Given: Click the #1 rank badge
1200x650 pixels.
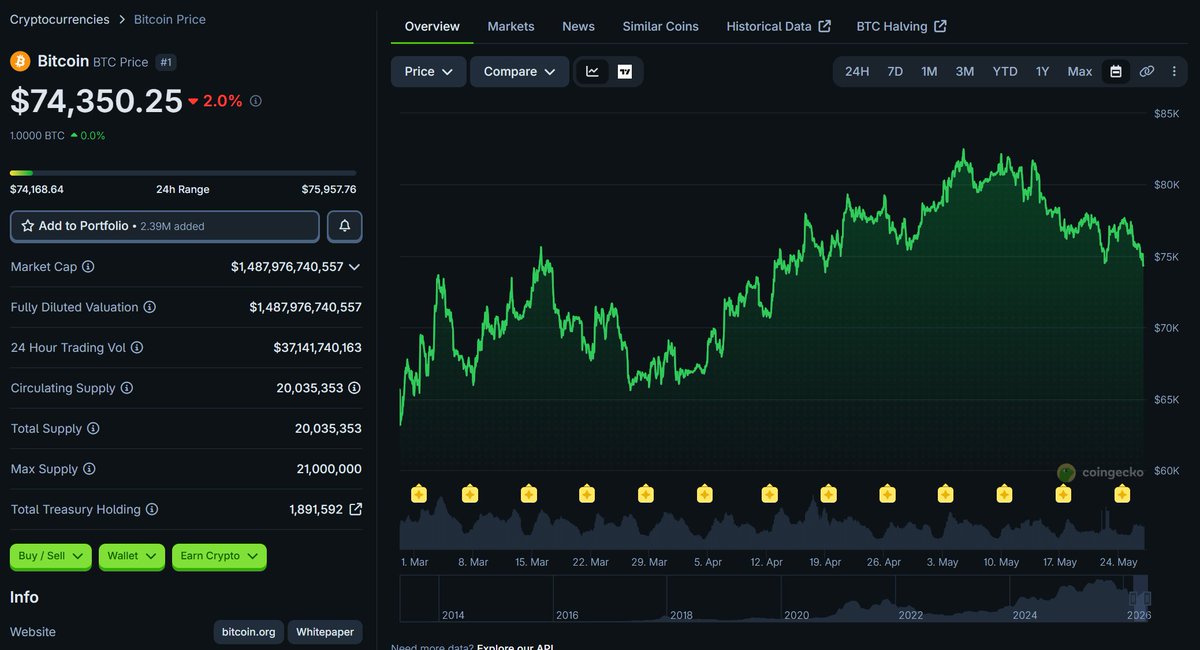Looking at the screenshot, I should (x=166, y=62).
